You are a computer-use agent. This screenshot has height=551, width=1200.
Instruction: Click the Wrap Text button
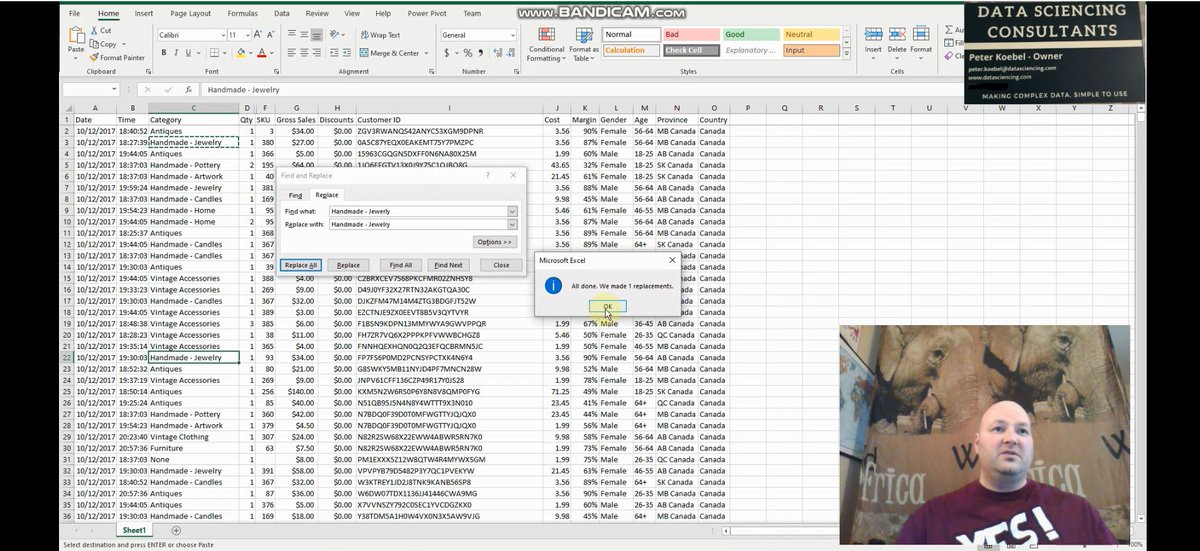pyautogui.click(x=379, y=35)
